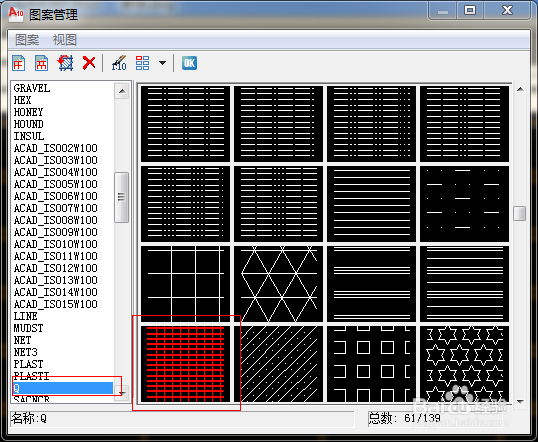Click the 1:10 scale icon
The height and width of the screenshot is (442, 538).
(x=119, y=63)
